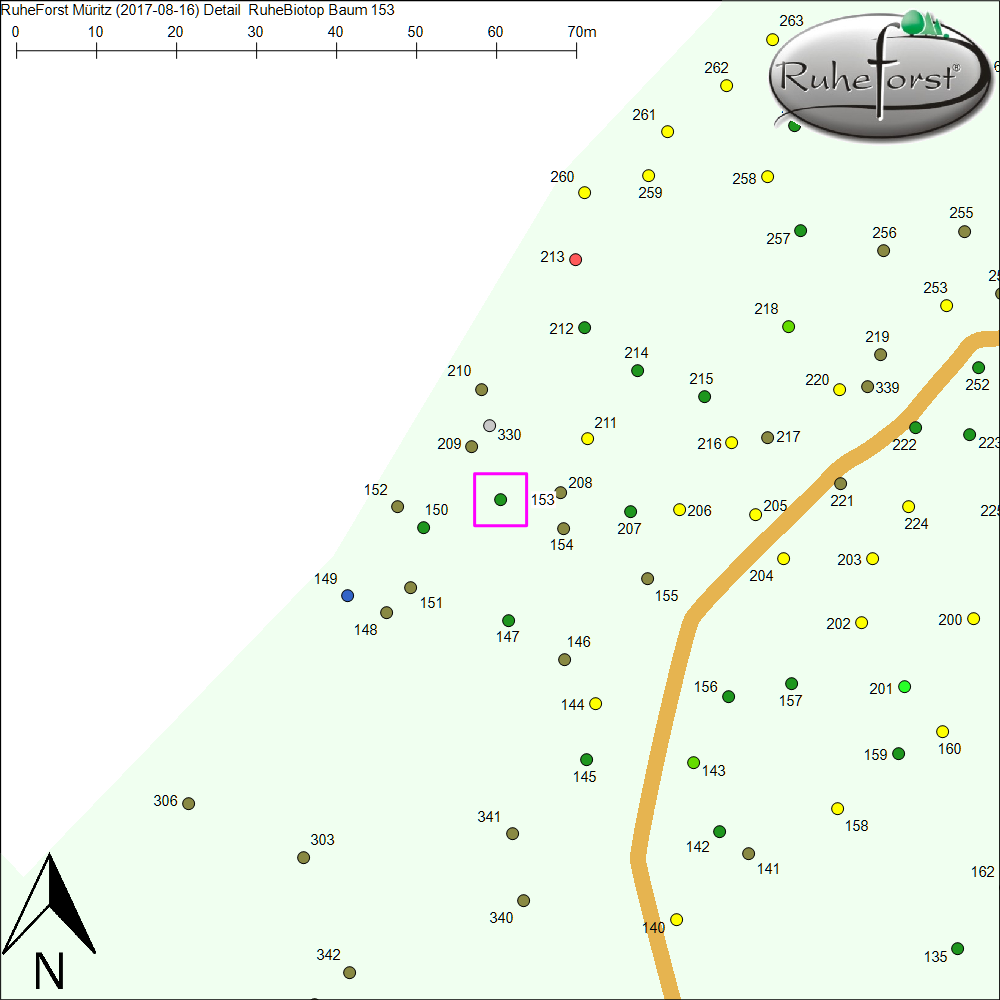
Task: Click the yellow tree marker 144
Action: (x=596, y=704)
